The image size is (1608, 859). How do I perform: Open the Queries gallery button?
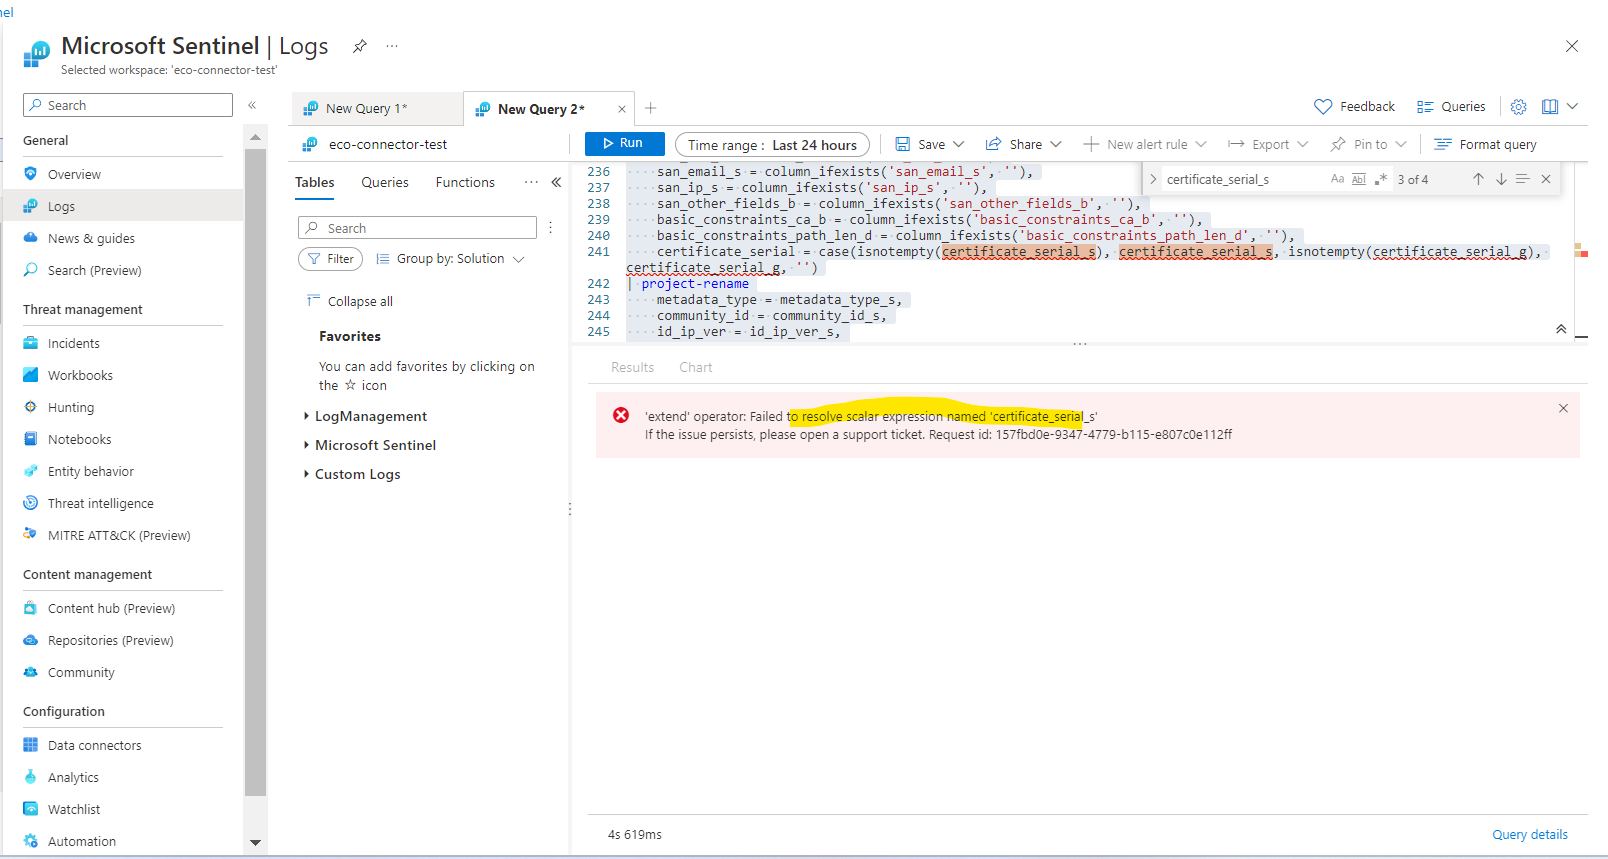pyautogui.click(x=1451, y=107)
